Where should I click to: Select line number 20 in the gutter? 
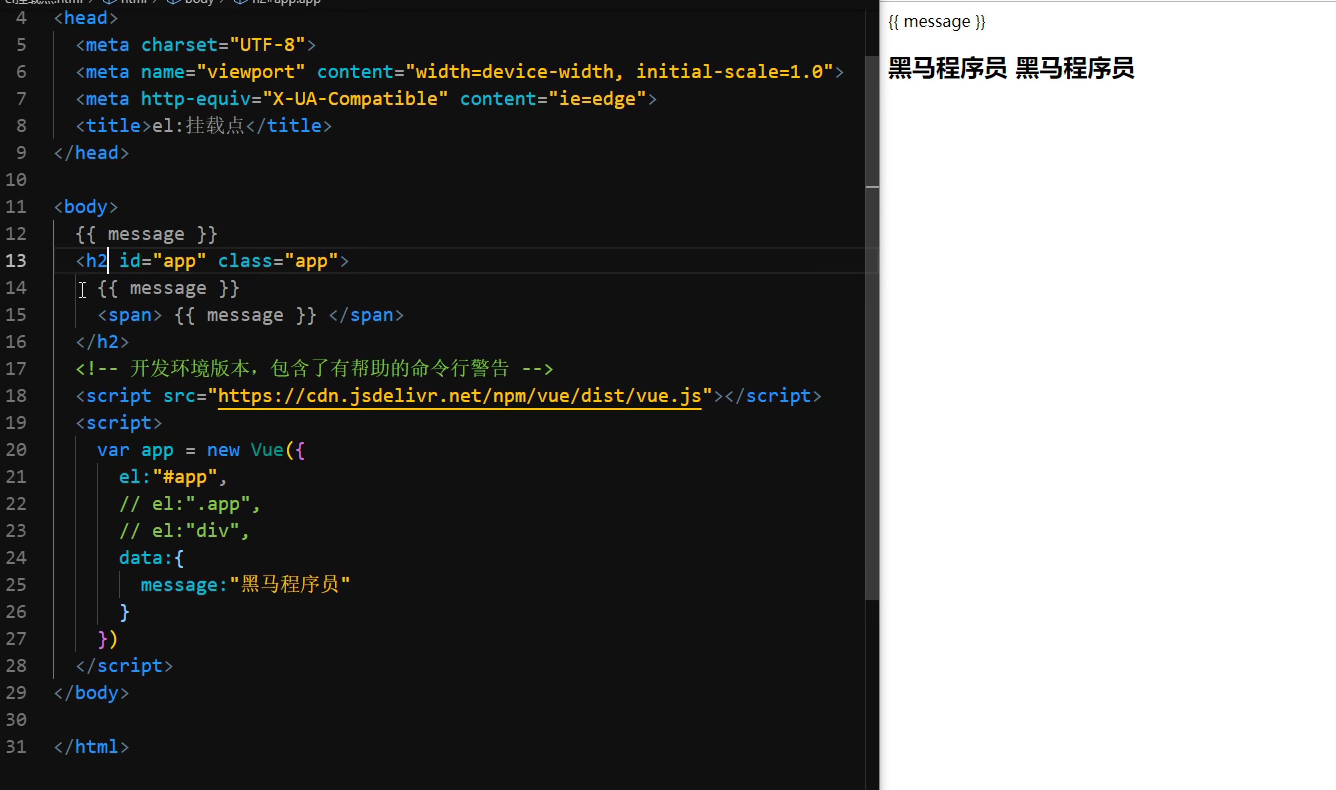pyautogui.click(x=16, y=450)
